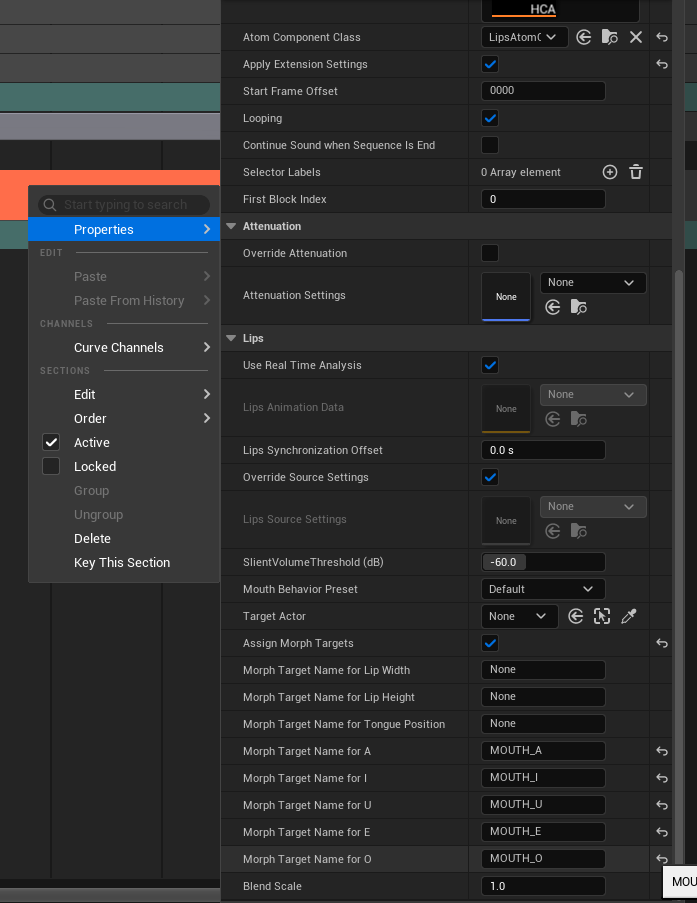This screenshot has width=697, height=903.
Task: Clear the Atom Component Class with X icon
Action: 636,37
